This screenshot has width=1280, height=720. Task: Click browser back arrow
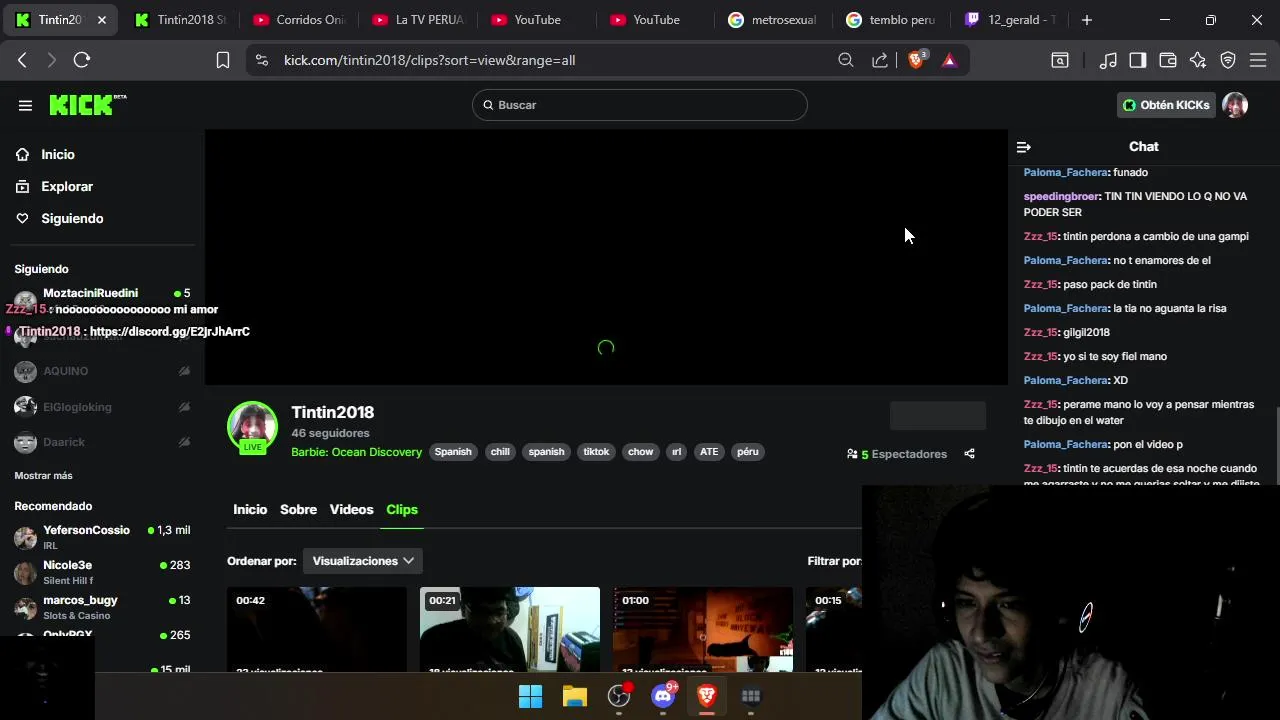point(22,60)
